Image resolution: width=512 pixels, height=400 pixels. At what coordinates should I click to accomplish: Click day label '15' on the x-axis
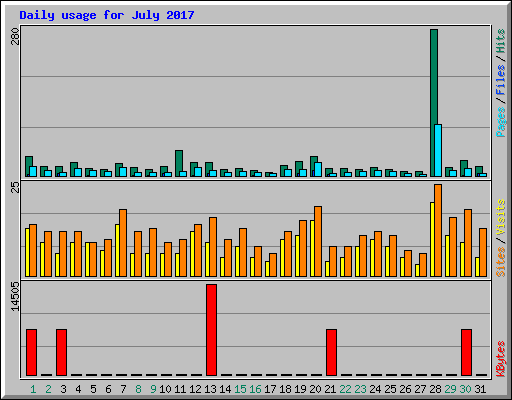point(240,389)
